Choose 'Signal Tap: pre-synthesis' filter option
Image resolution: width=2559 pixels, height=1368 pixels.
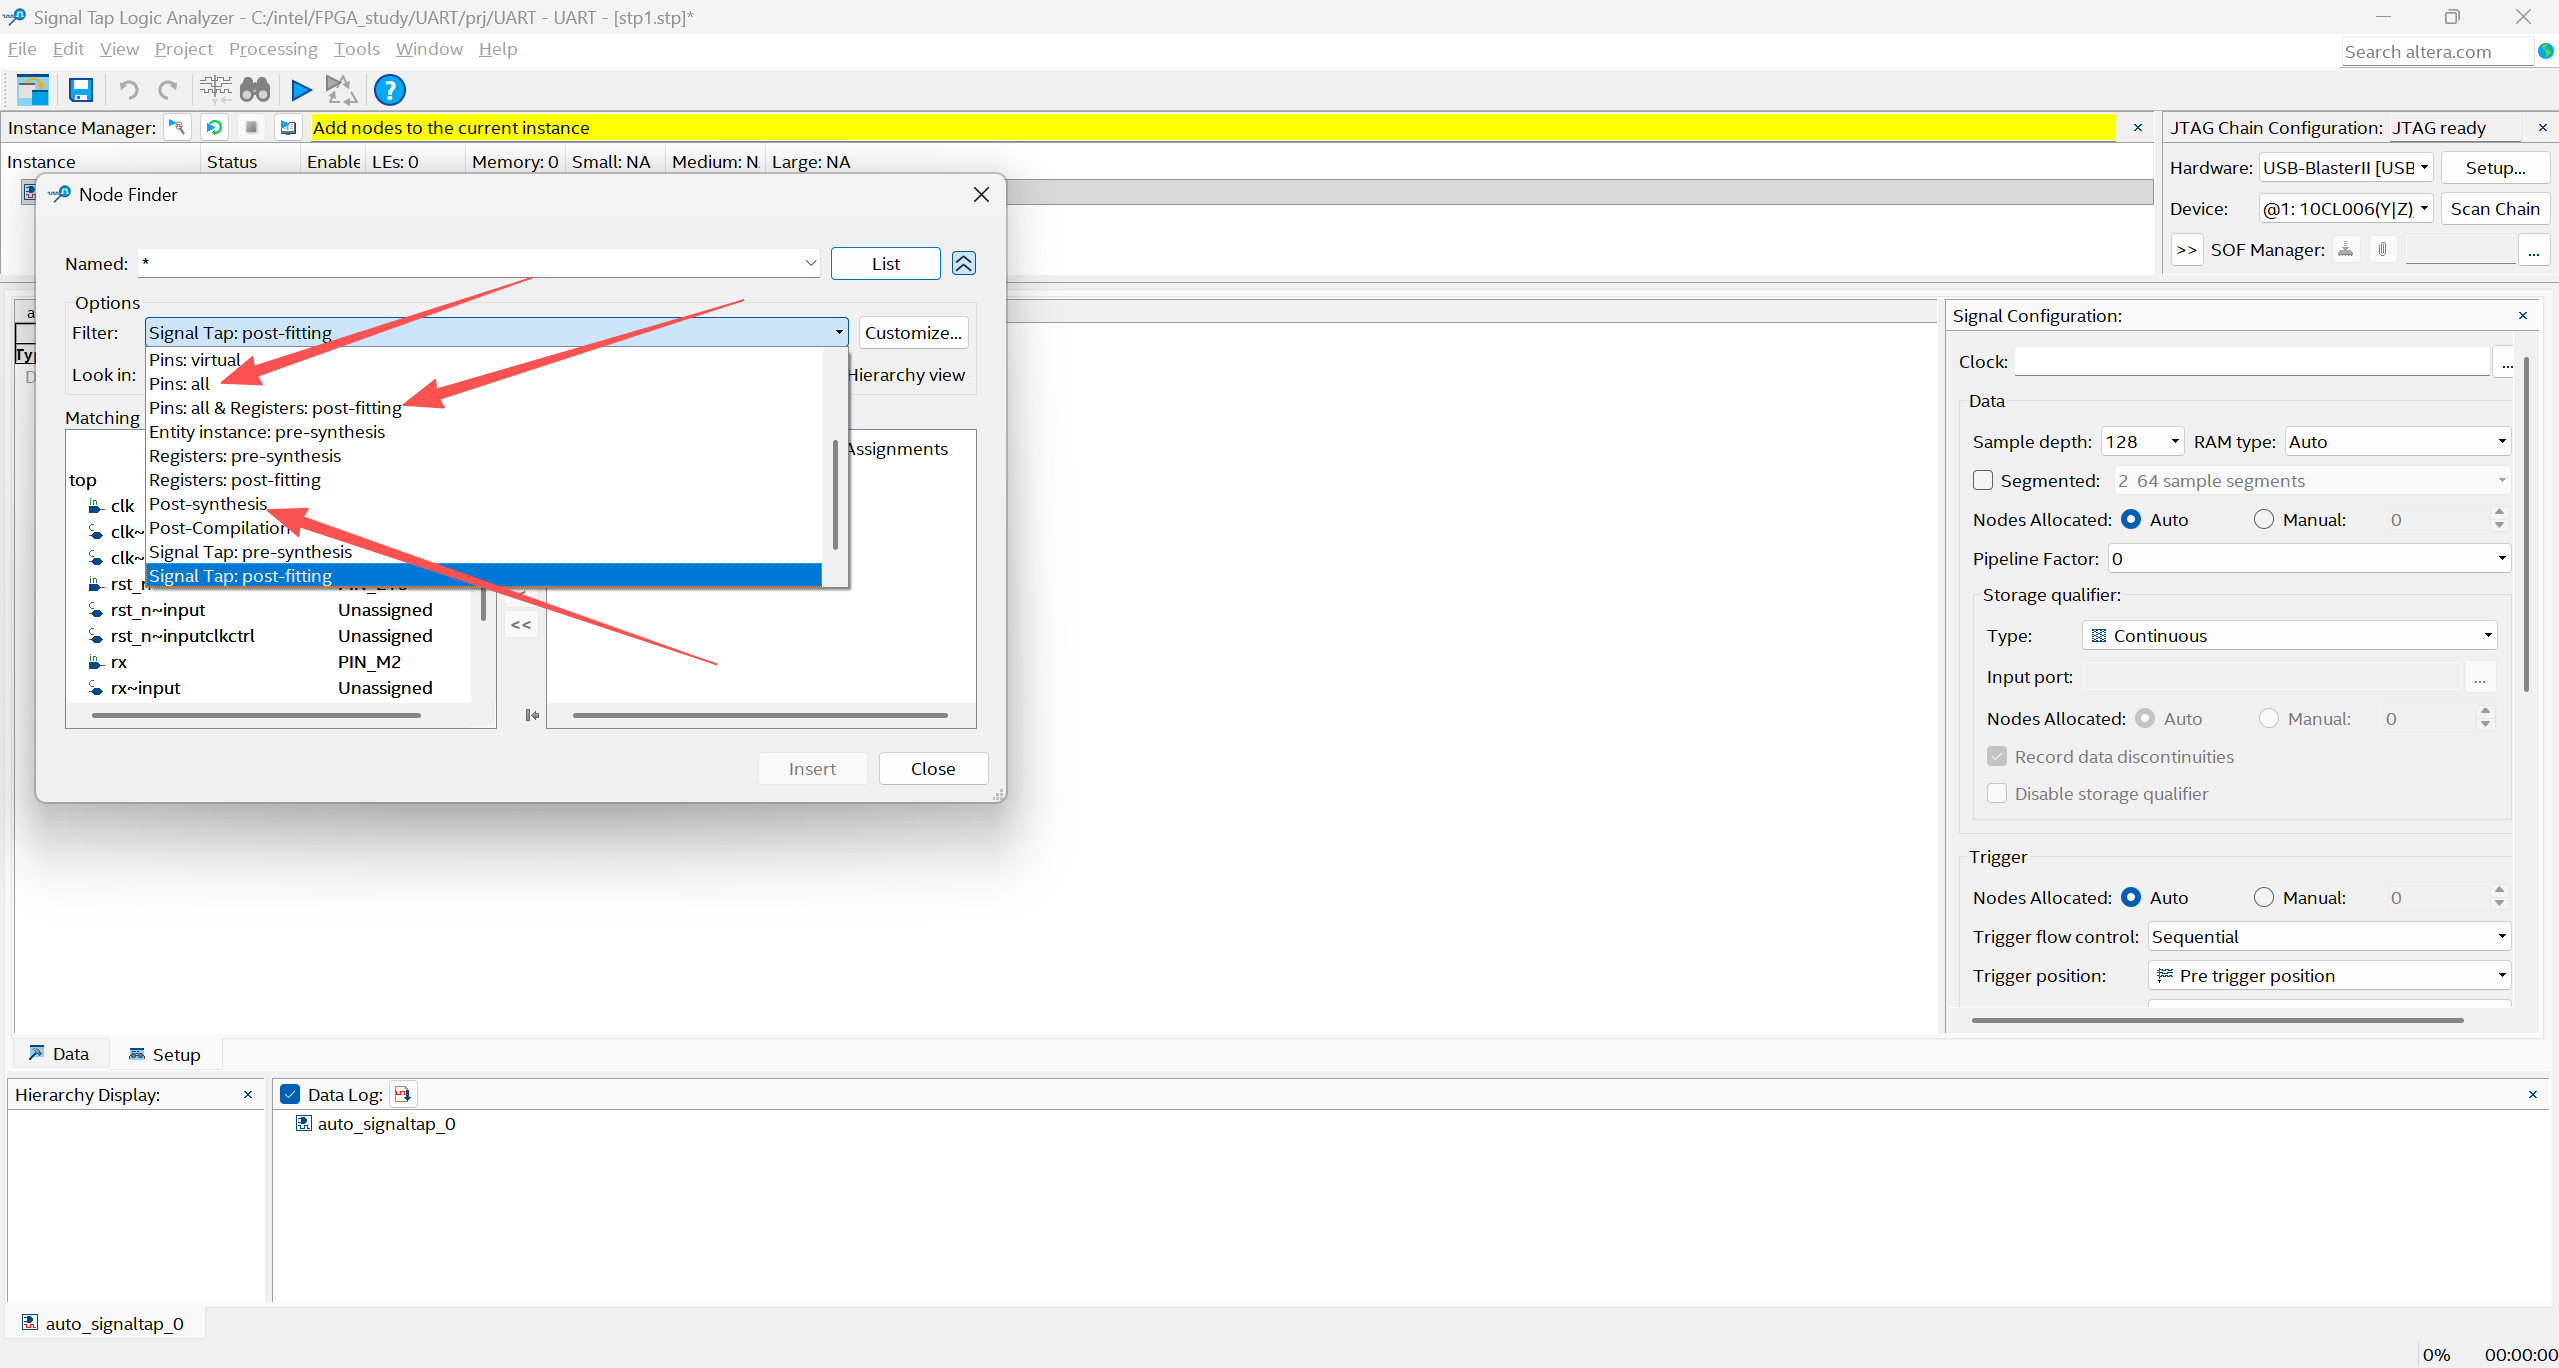point(484,552)
